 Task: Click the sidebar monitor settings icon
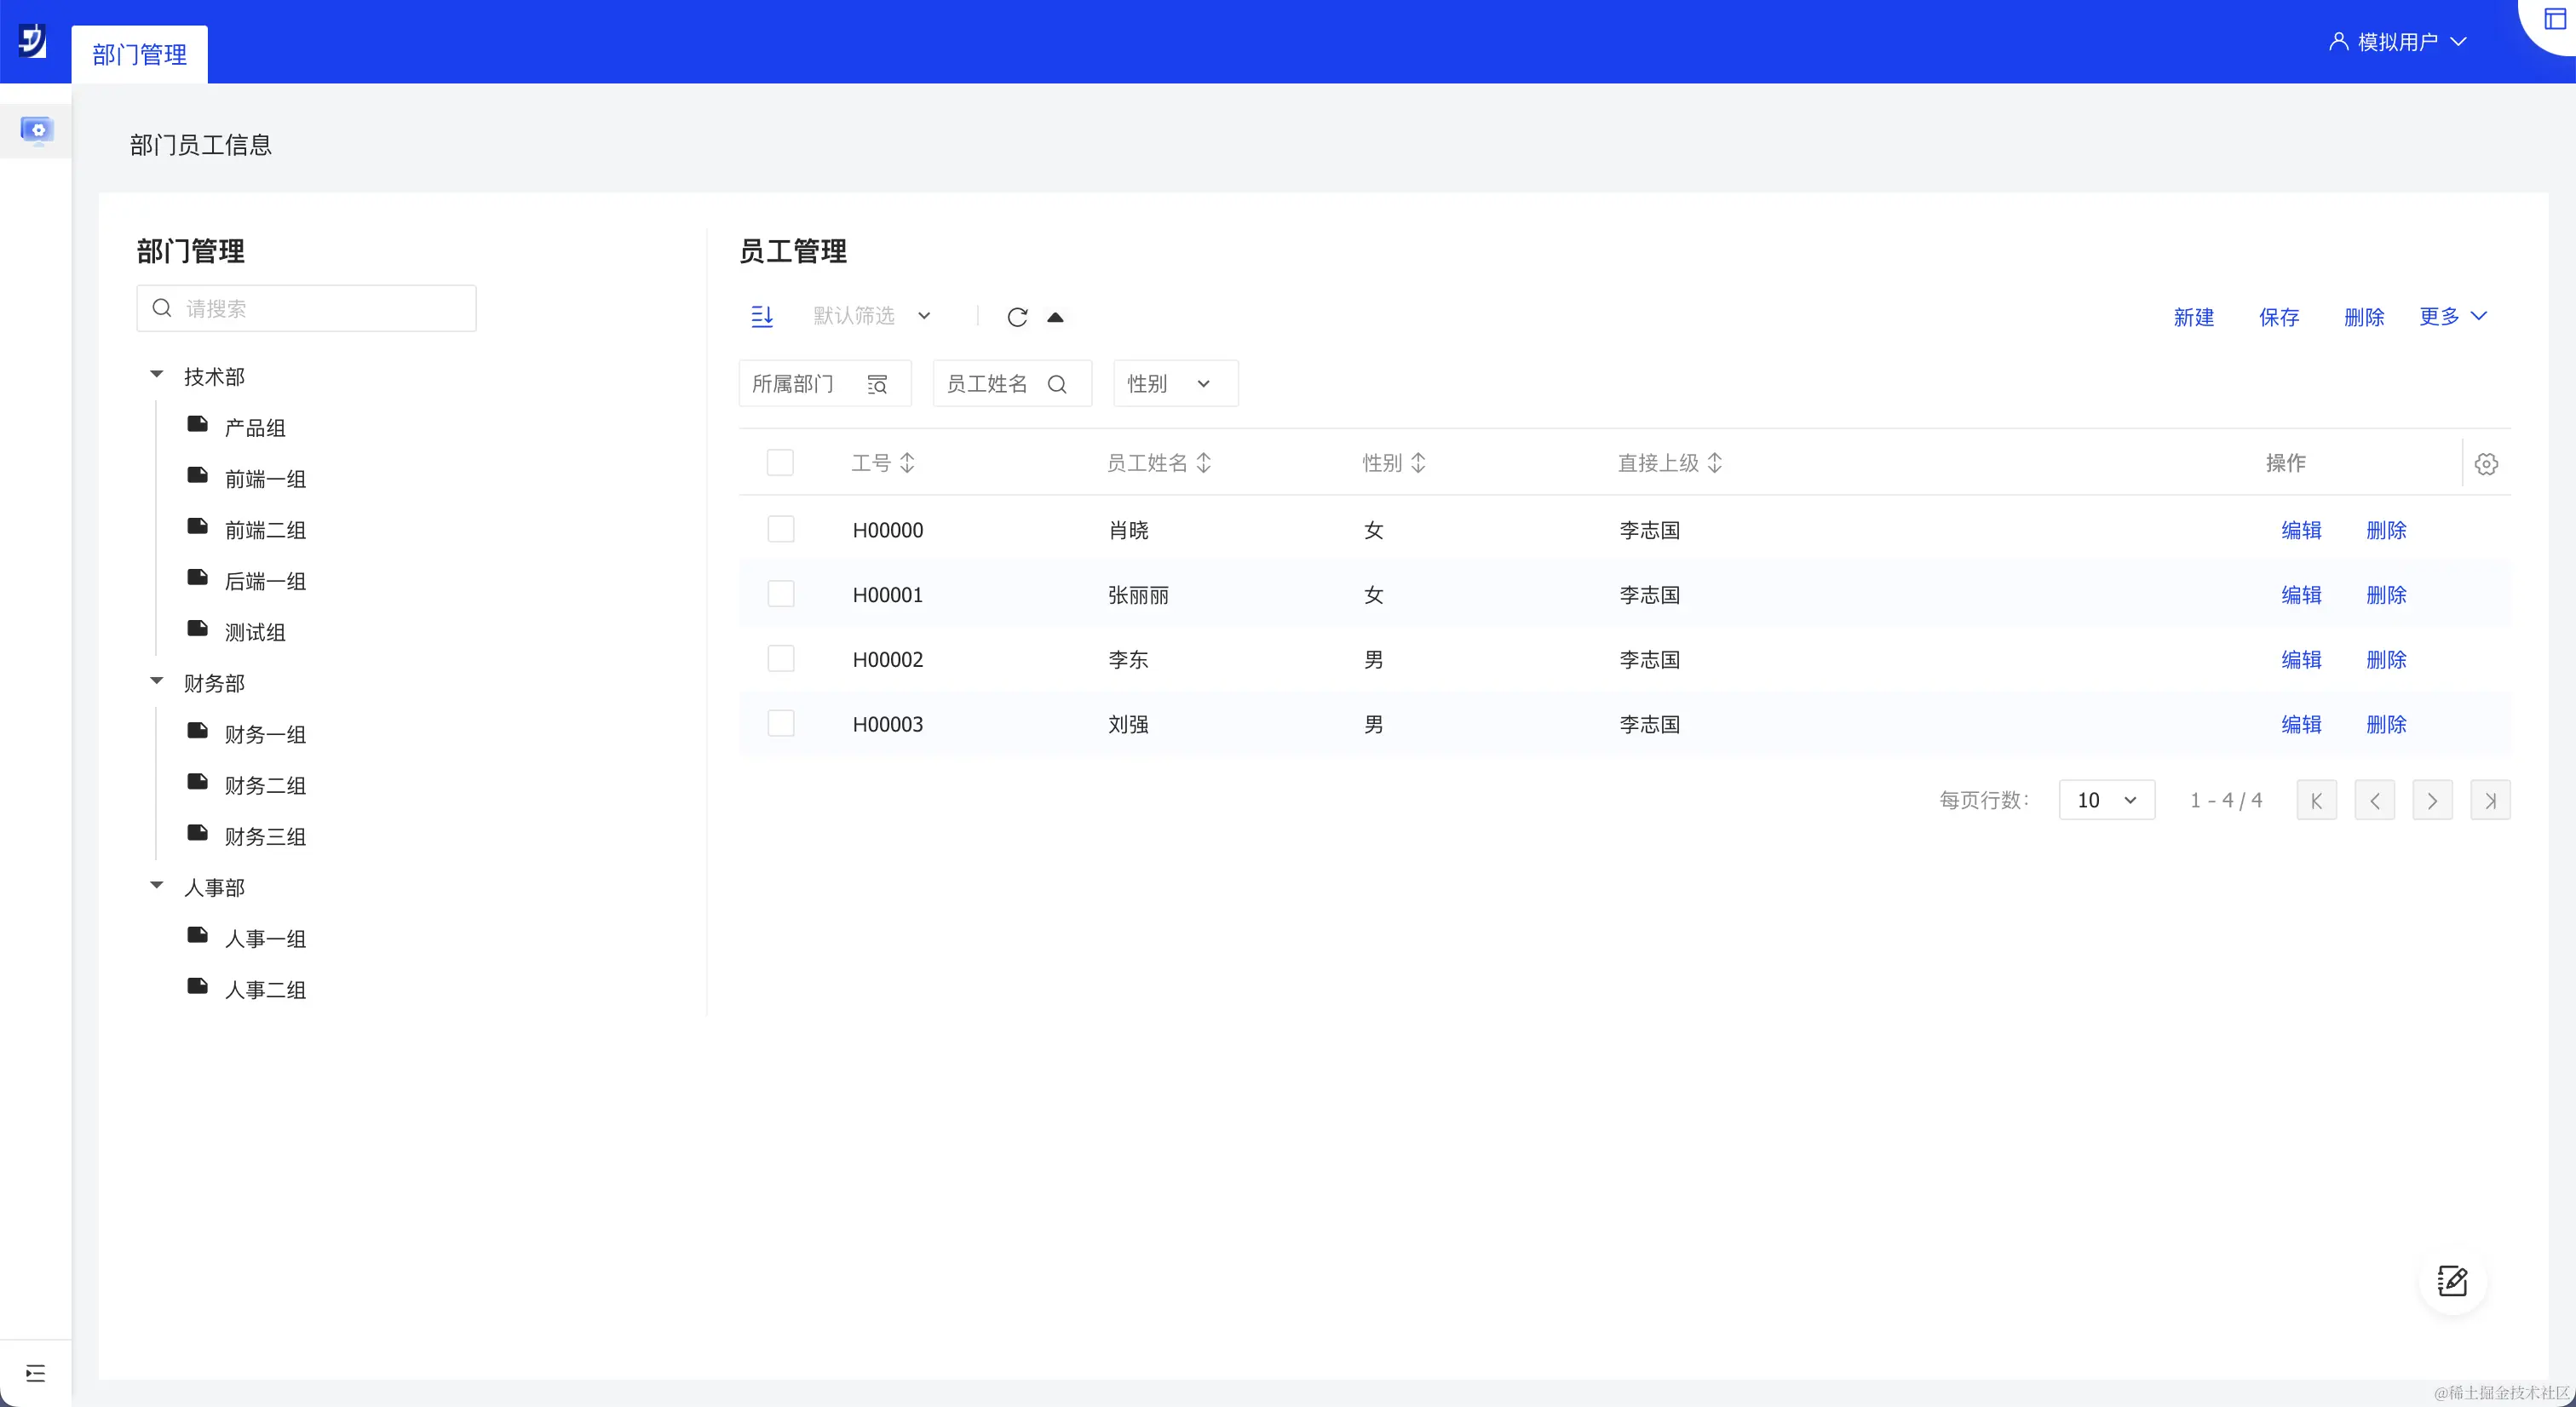point(37,130)
